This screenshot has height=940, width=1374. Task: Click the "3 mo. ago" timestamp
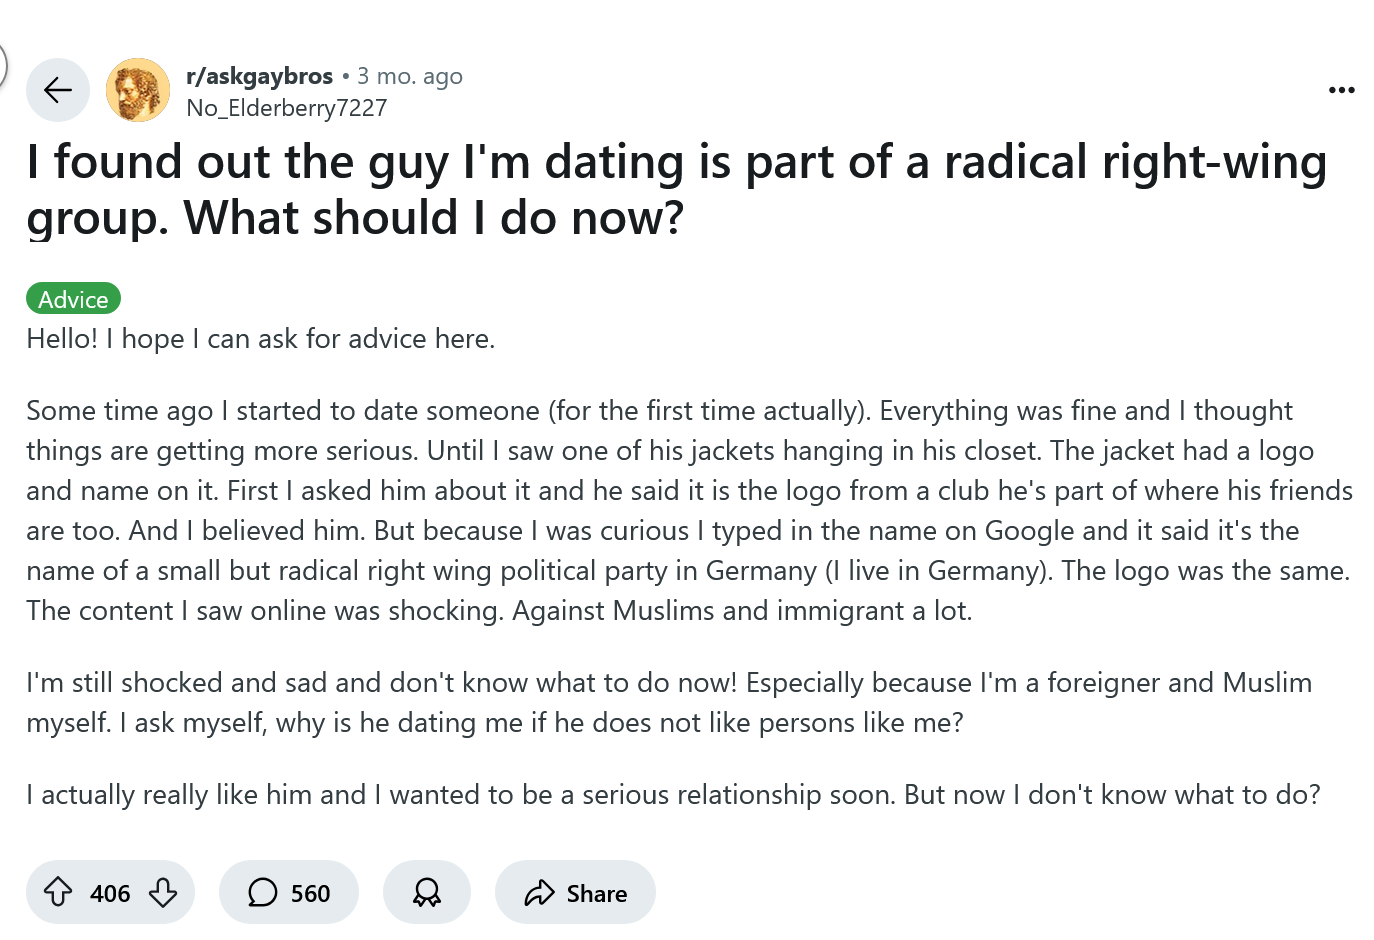410,76
